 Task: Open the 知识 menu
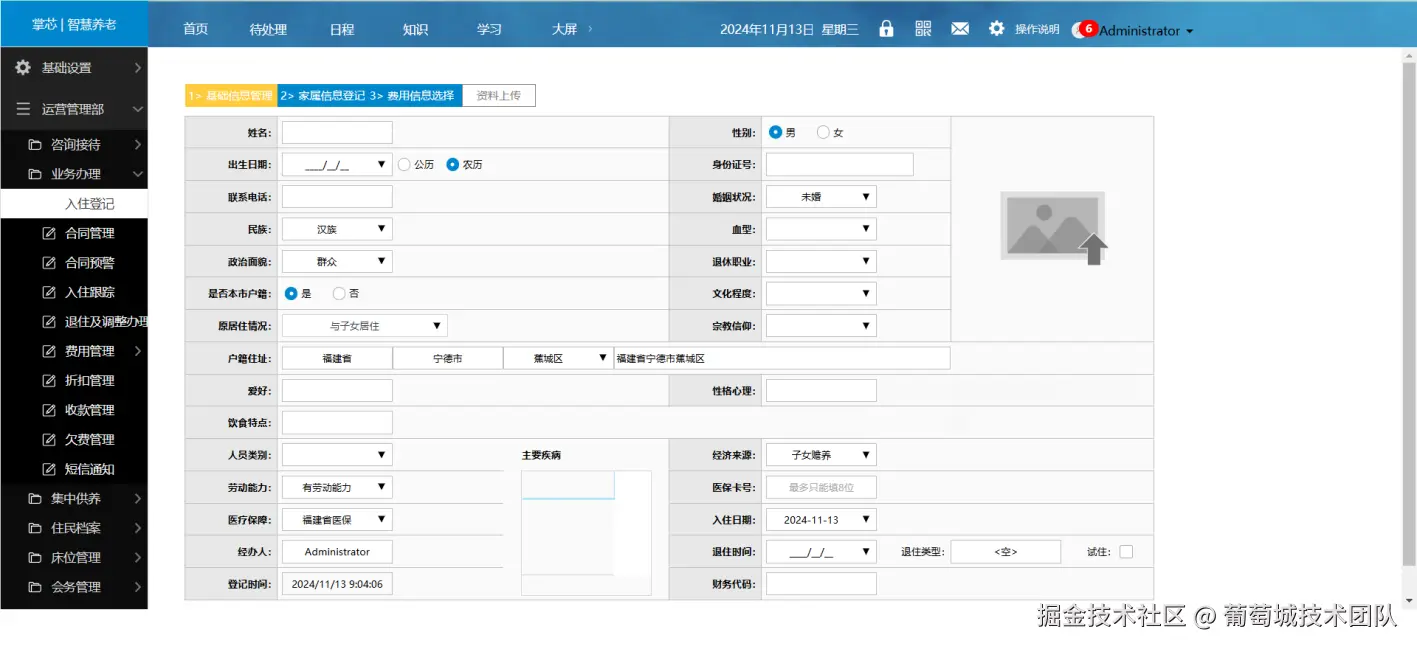415,29
